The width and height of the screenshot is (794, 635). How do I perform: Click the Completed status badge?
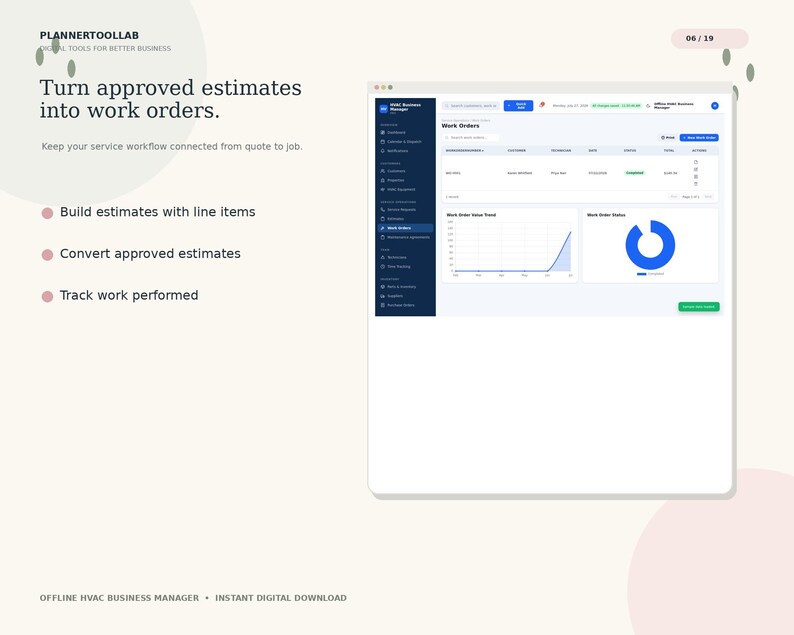[634, 173]
